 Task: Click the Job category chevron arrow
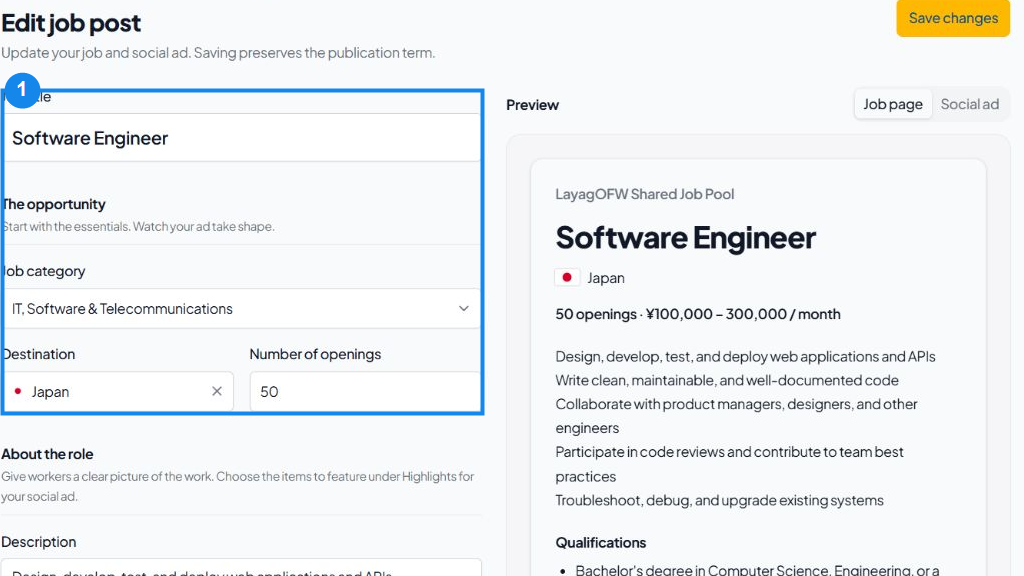click(464, 308)
